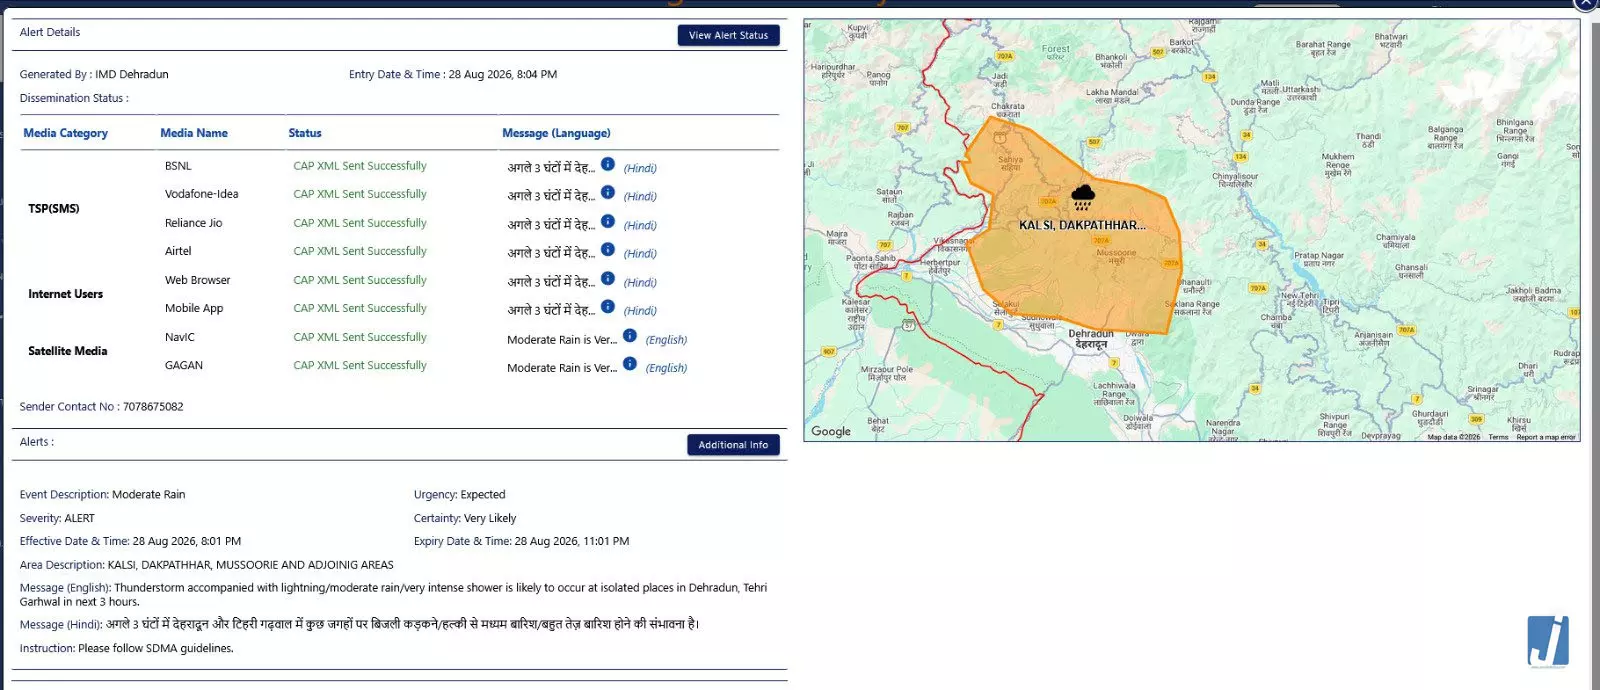
Task: Click info icon in Vodafone-Idea message row
Action: [x=607, y=192]
